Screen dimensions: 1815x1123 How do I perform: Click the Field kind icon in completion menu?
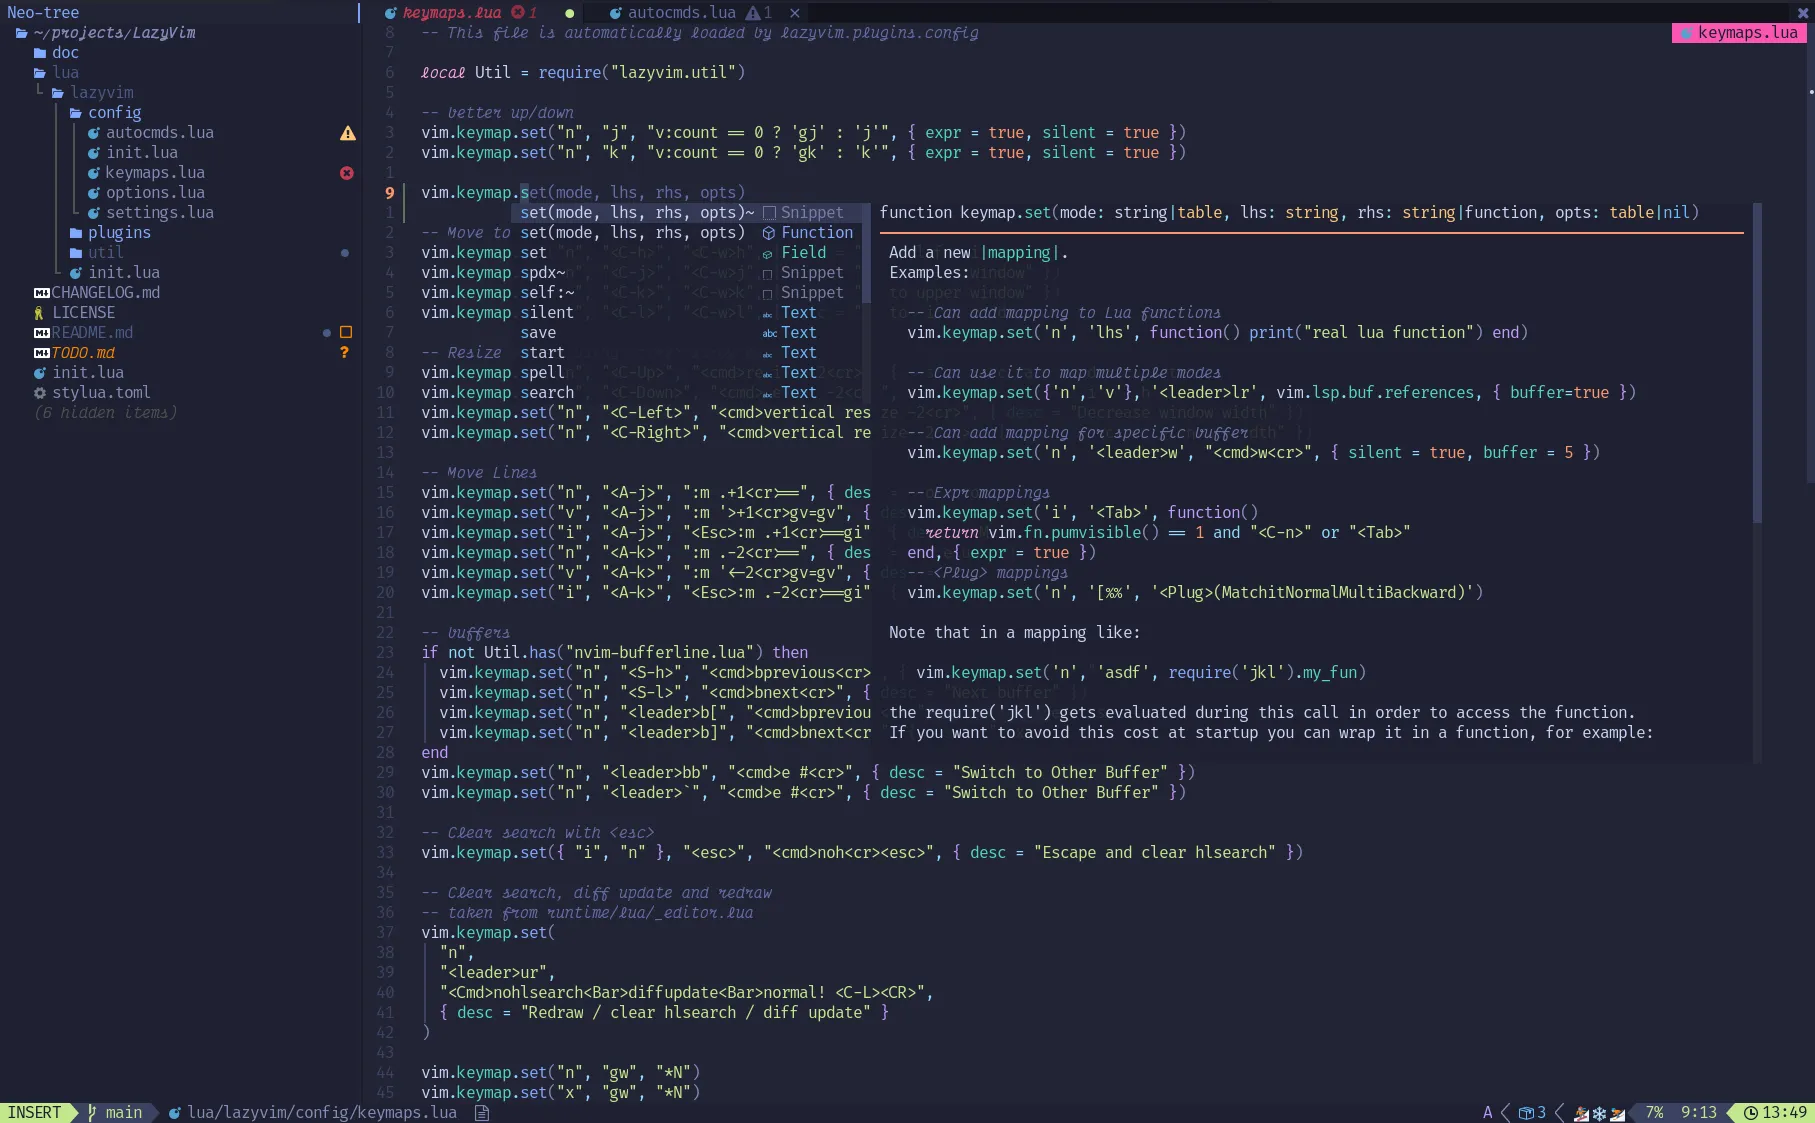click(x=768, y=254)
